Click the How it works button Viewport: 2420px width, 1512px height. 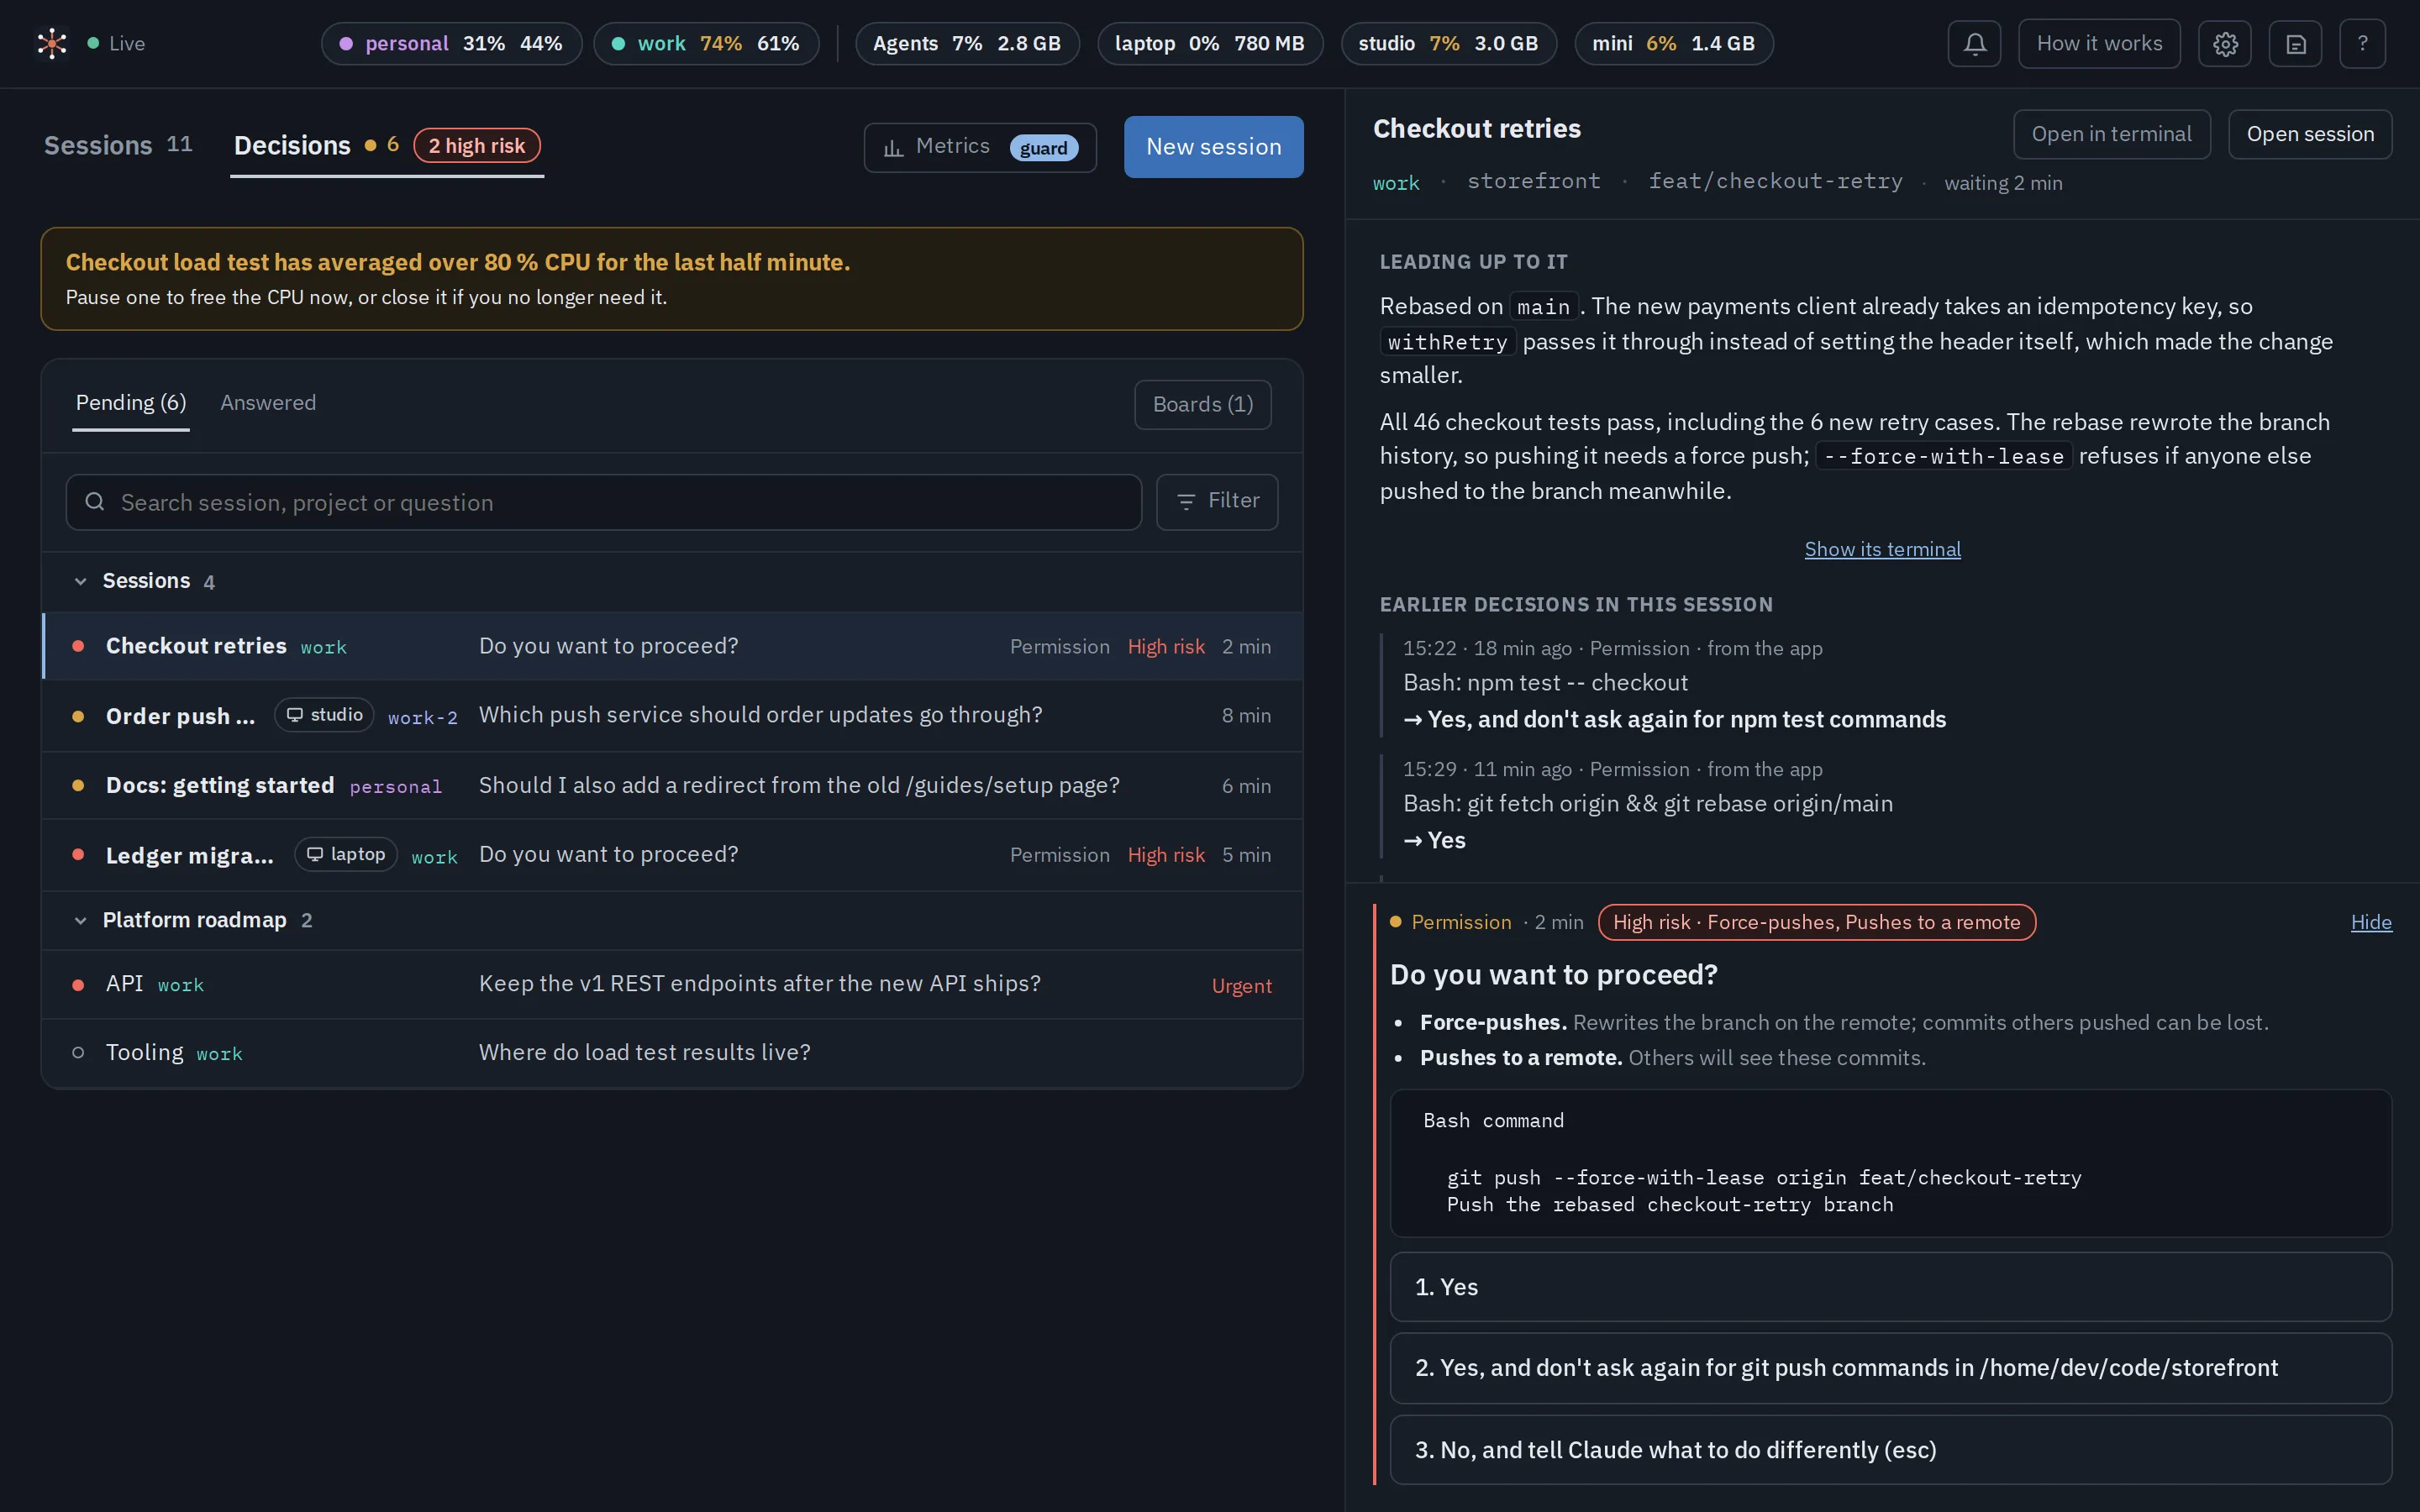click(x=2099, y=44)
